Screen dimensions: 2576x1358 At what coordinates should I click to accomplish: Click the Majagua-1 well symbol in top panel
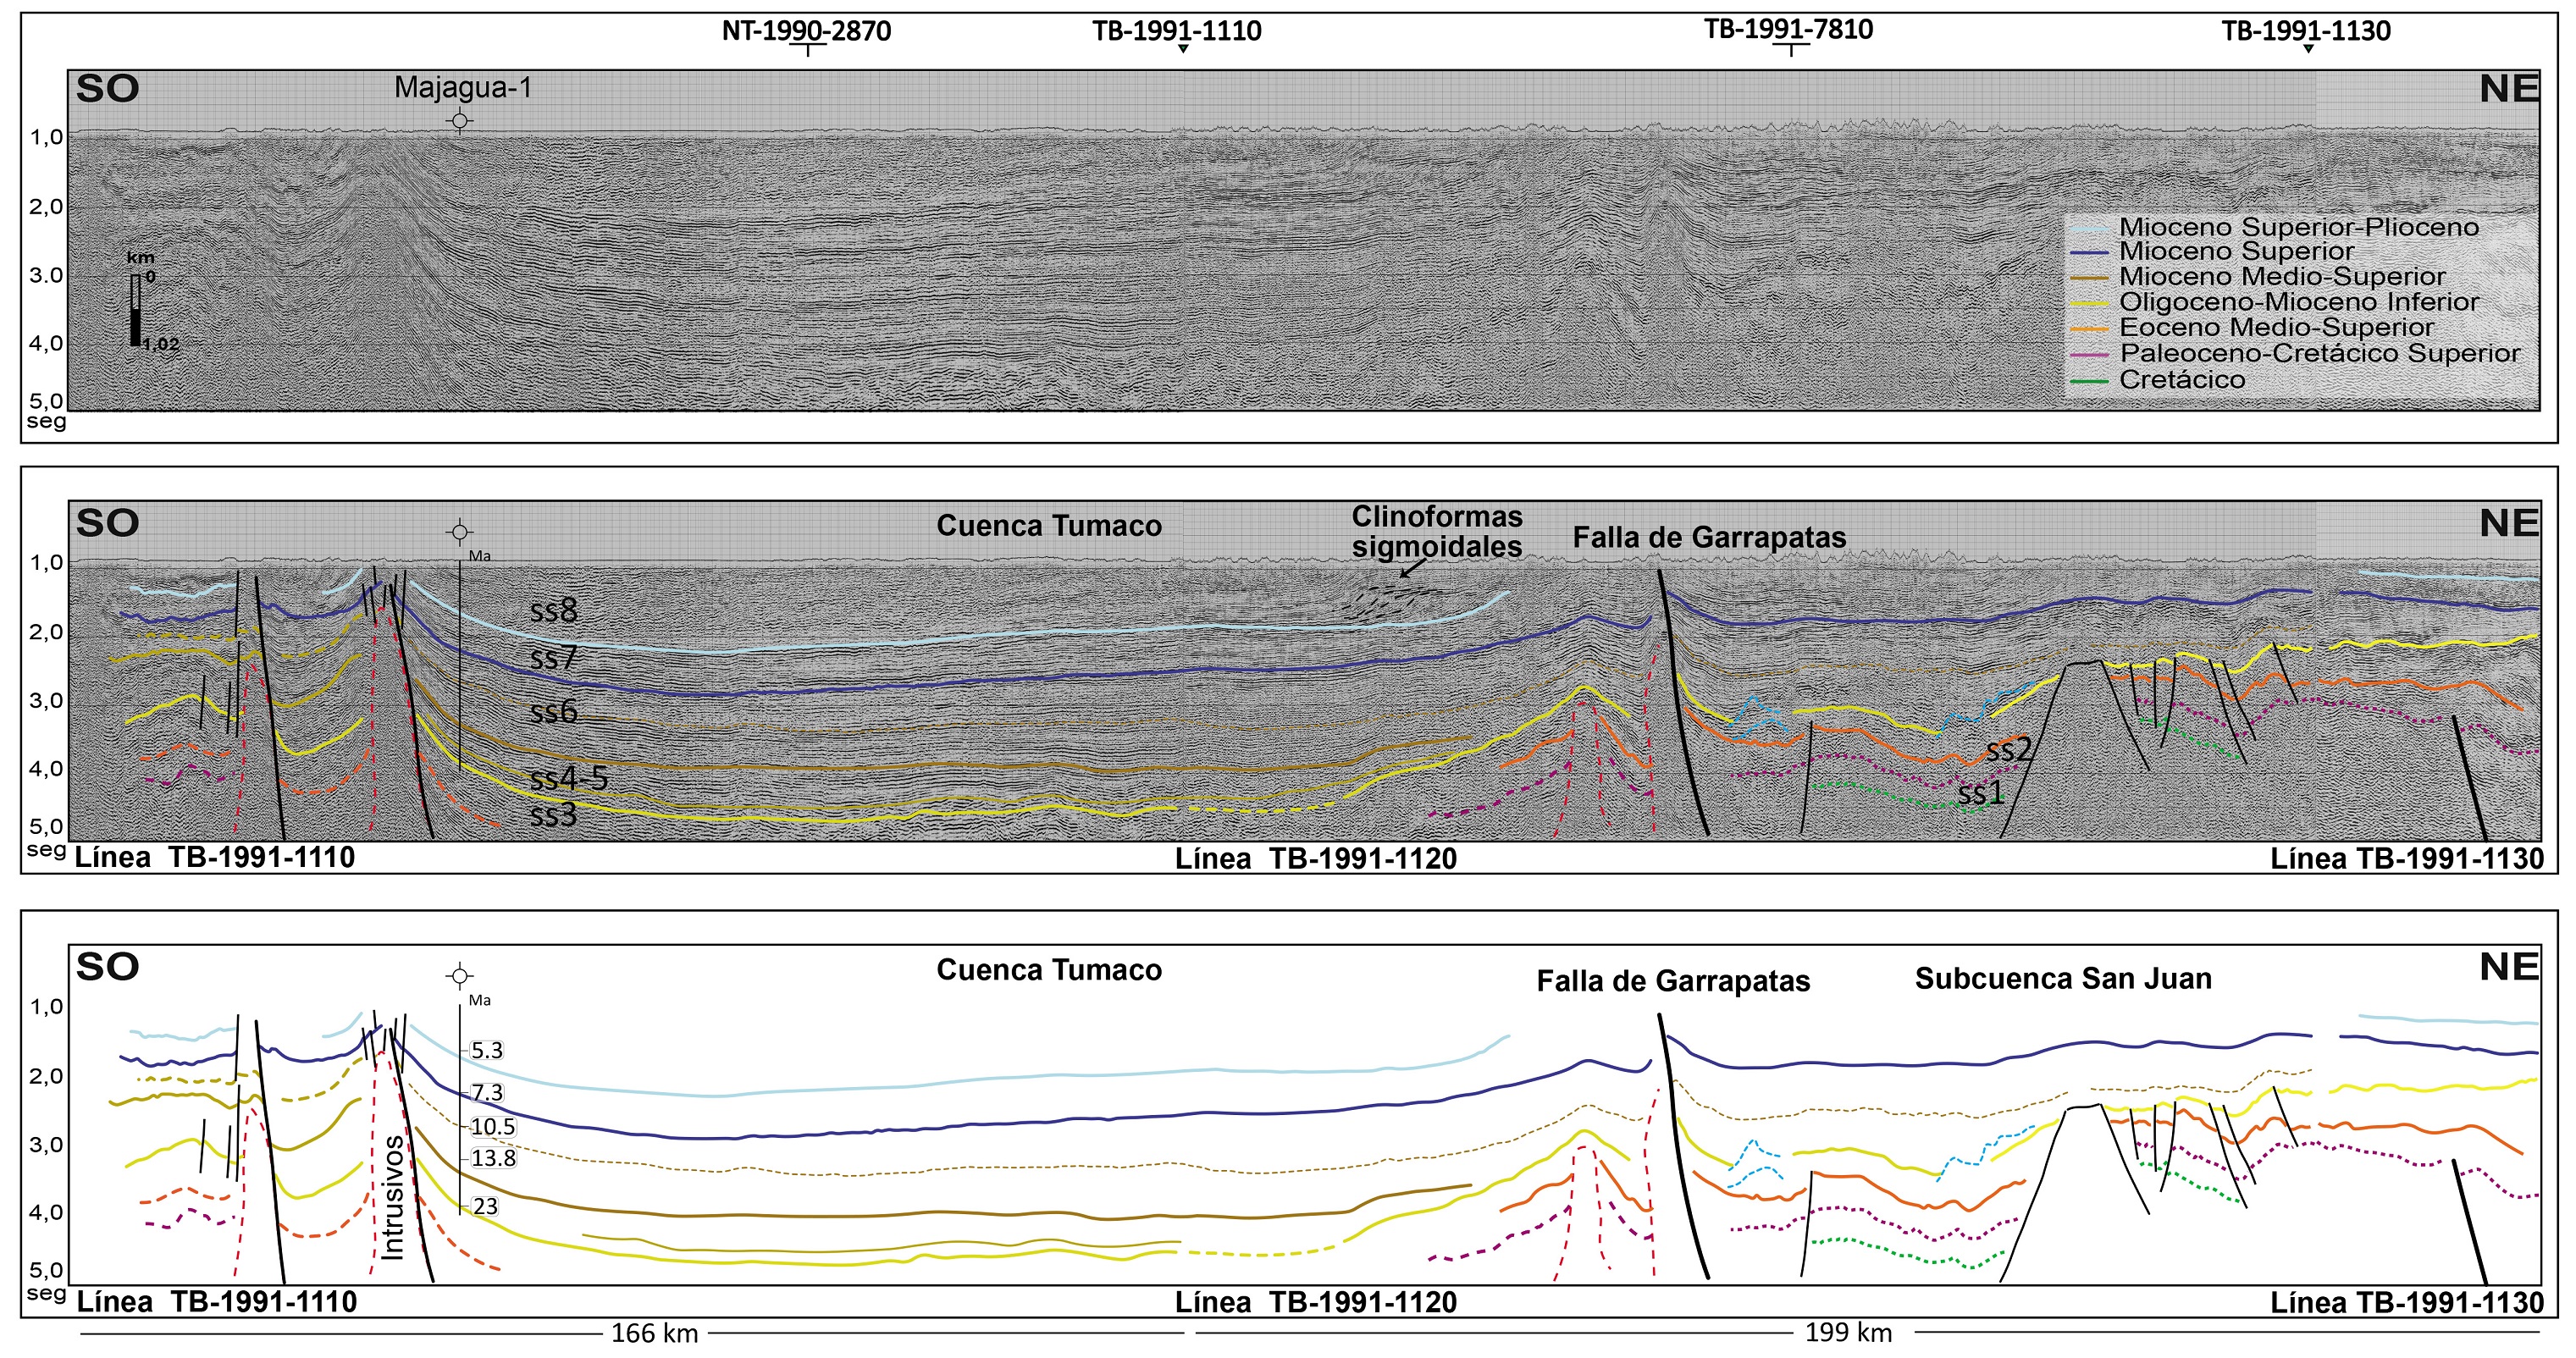(x=459, y=121)
